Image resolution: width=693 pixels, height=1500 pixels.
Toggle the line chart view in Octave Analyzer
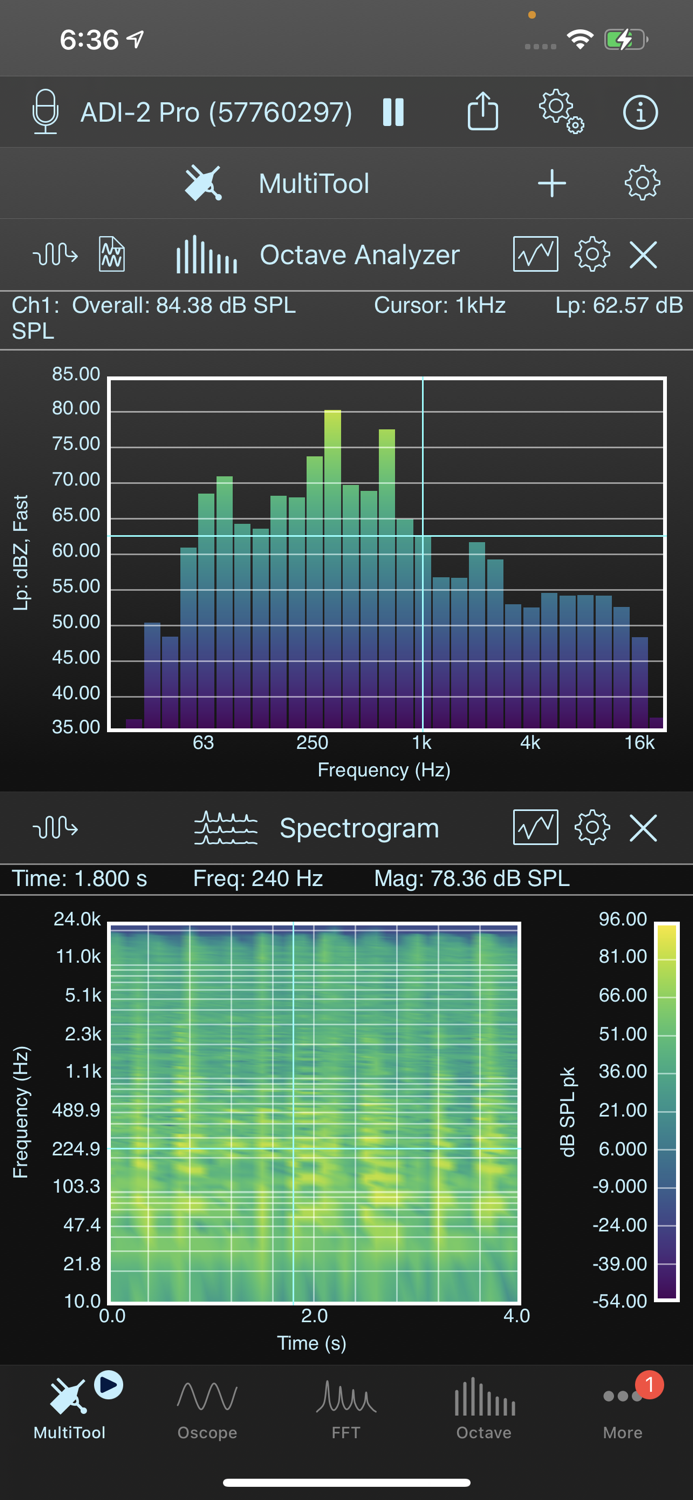[x=535, y=254]
